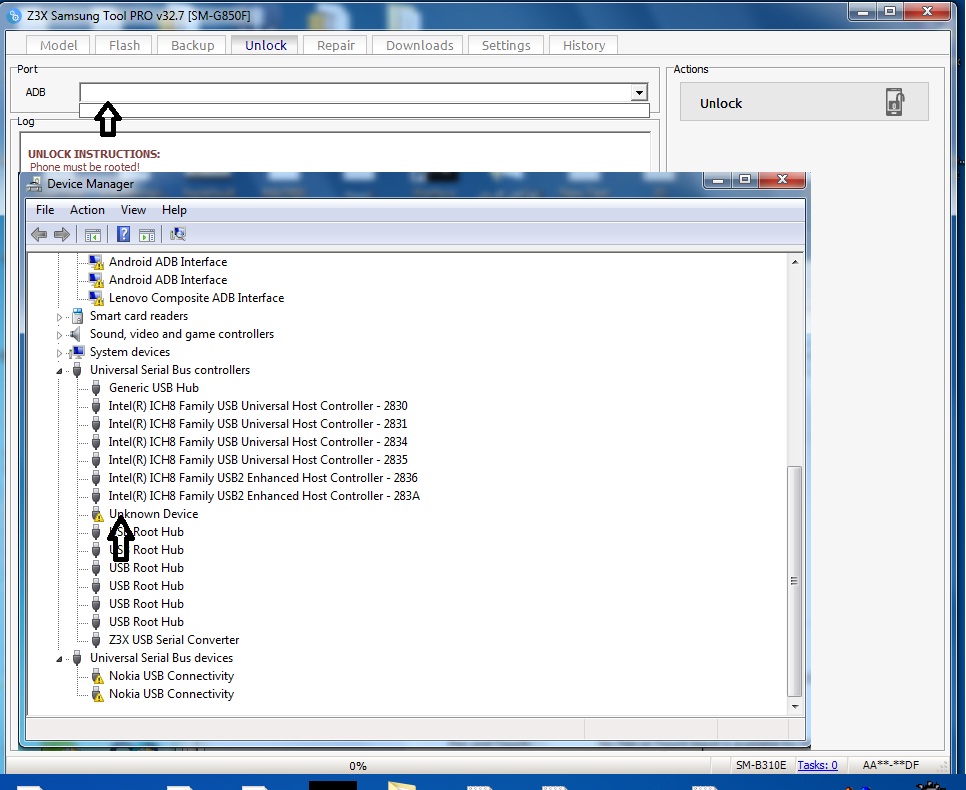Select Unknown Device warning icon
This screenshot has width=966, height=790.
pyautogui.click(x=97, y=514)
